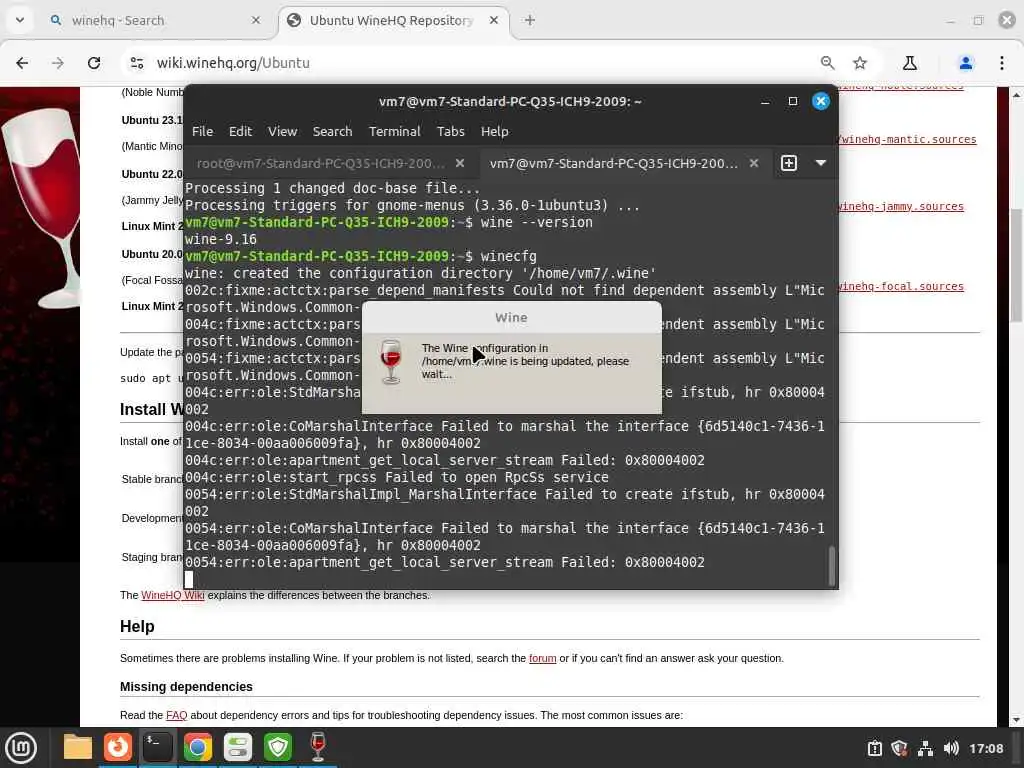Click the terminal vertical scrollbar
Viewport: 1024px width, 768px height.
pos(831,566)
